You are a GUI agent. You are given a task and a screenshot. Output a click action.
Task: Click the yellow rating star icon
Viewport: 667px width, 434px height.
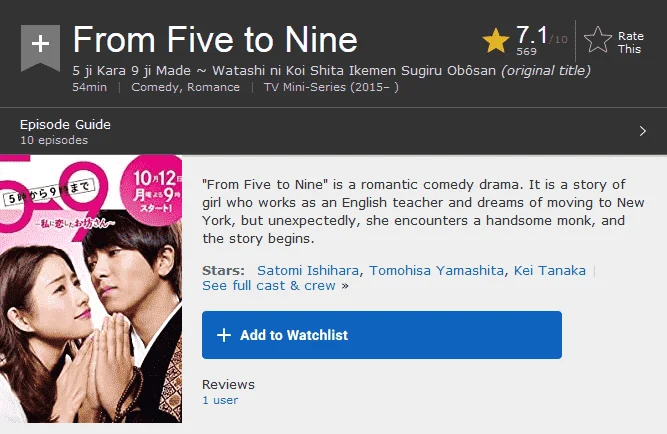coord(496,40)
